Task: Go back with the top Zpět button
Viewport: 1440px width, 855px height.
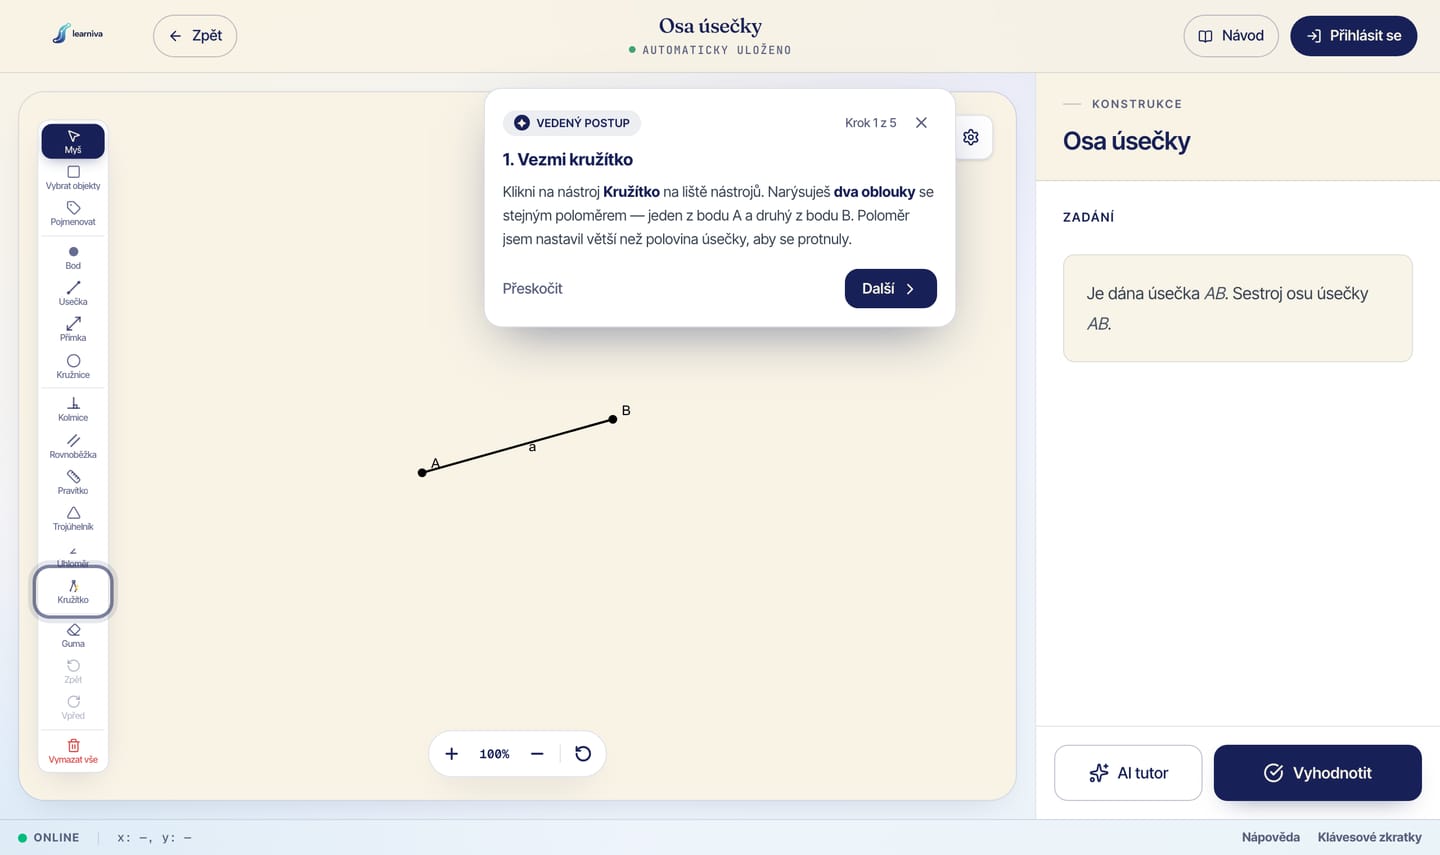Action: (x=195, y=36)
